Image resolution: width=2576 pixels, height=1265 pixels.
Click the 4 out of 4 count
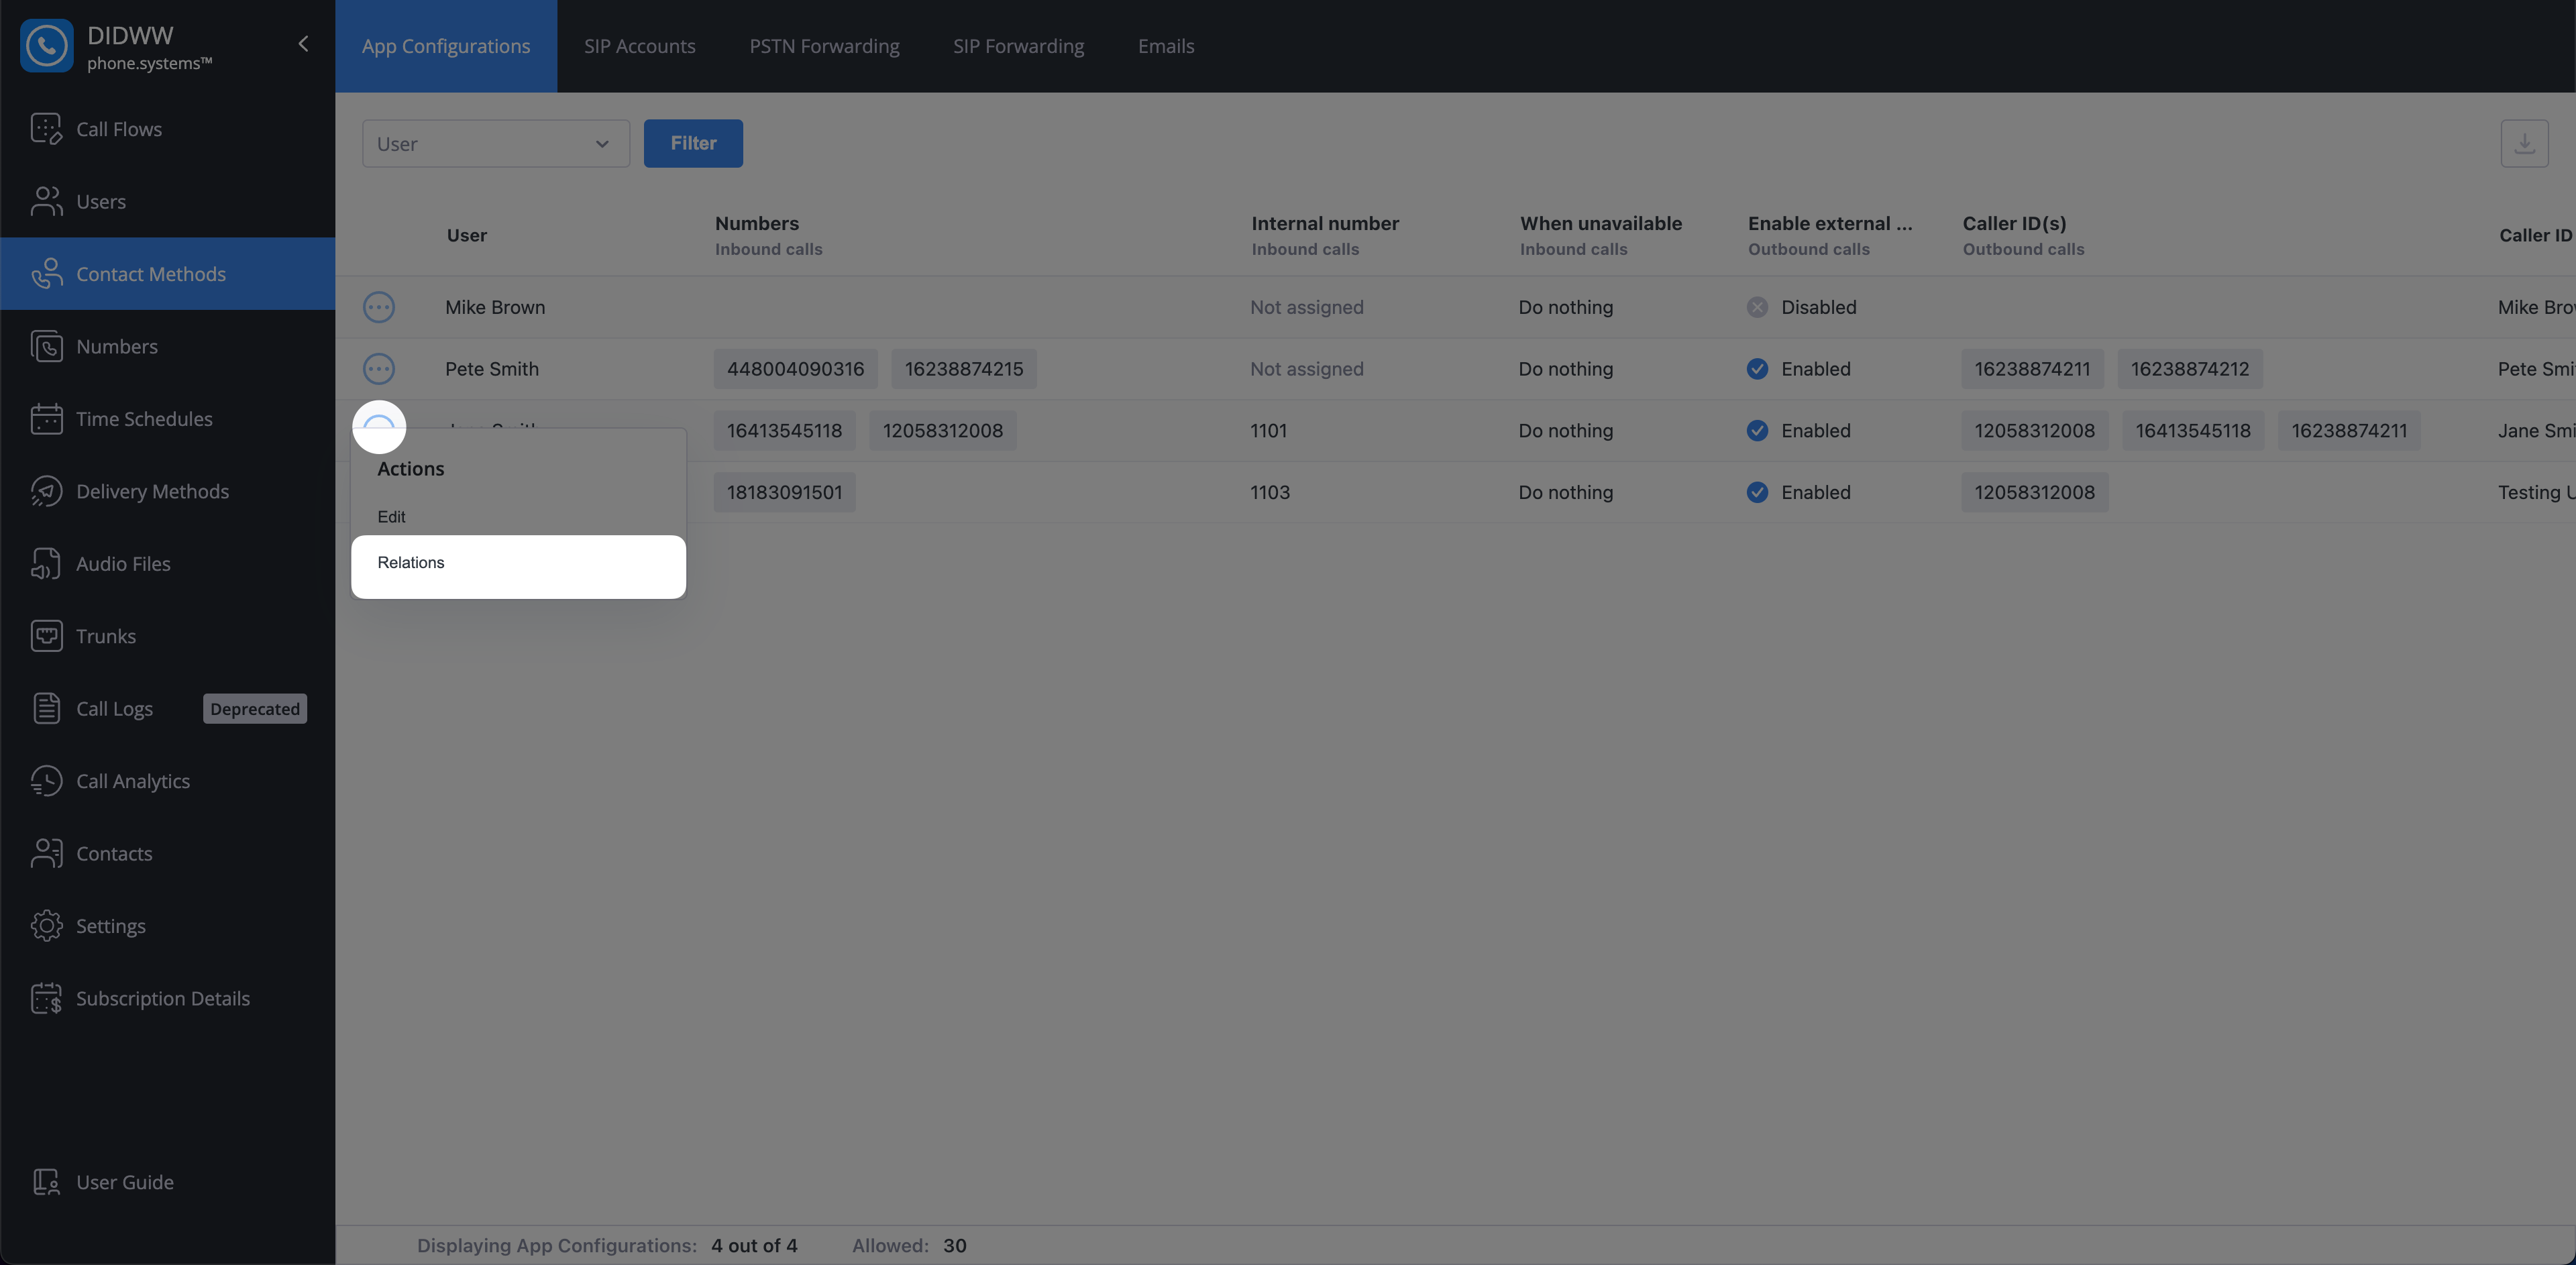coord(754,1246)
